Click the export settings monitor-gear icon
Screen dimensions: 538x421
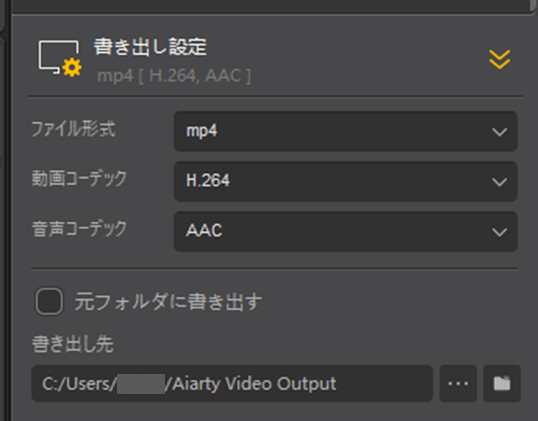pyautogui.click(x=60, y=58)
